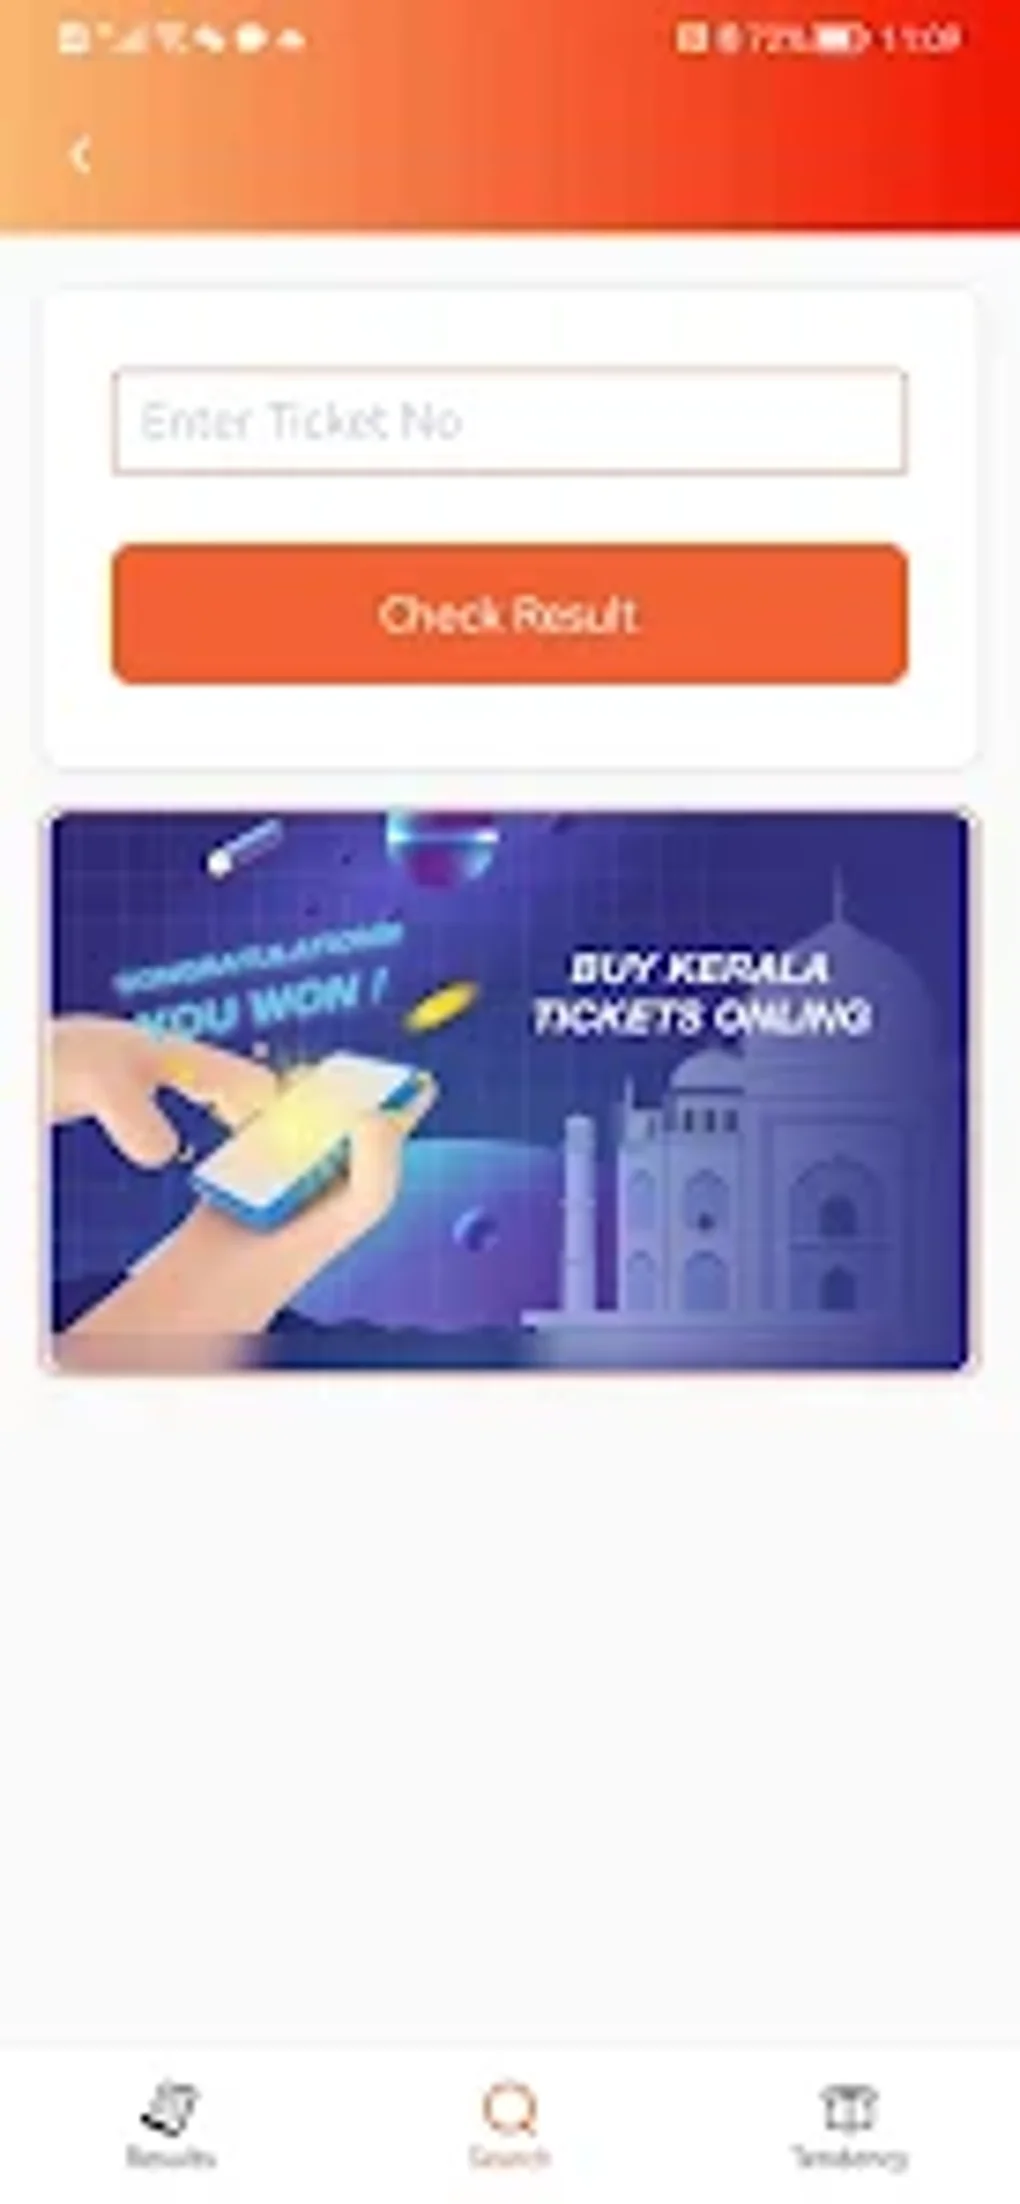Go back using the header arrow

[80, 155]
